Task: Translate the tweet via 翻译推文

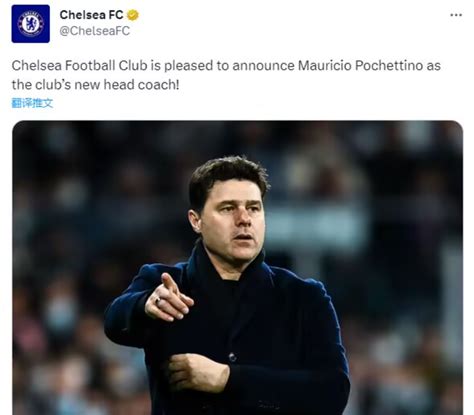Action: click(32, 103)
